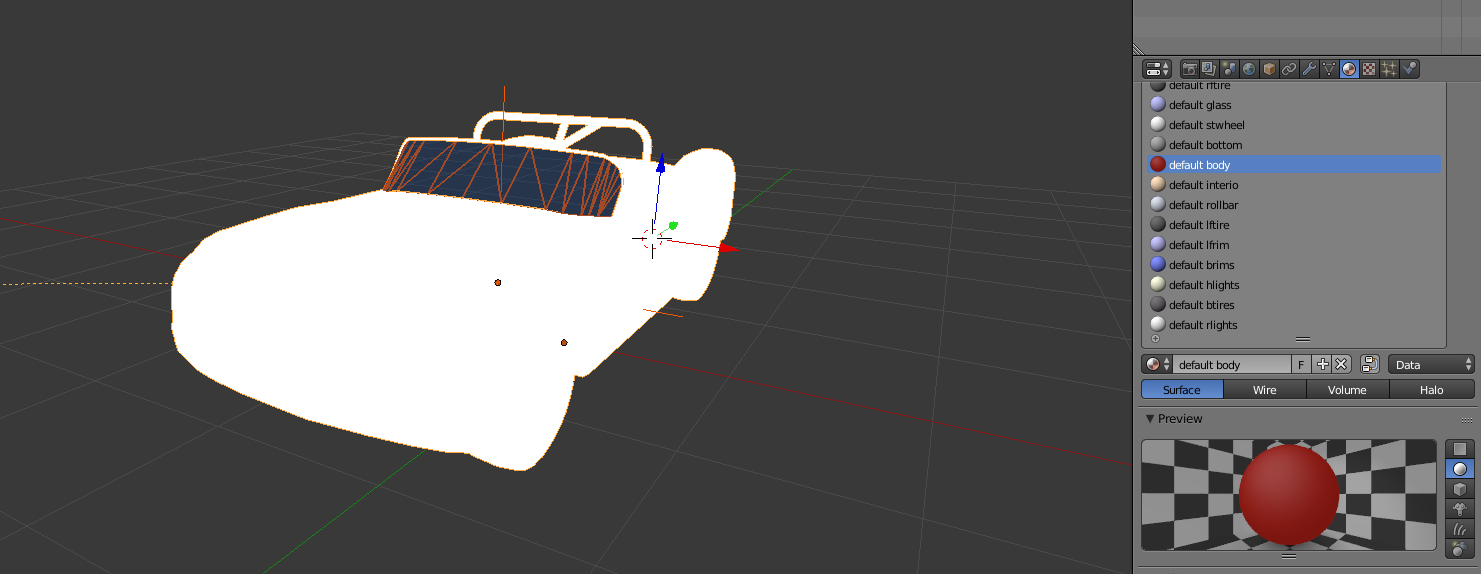Viewport: 1481px width, 574px height.
Task: Select the default lfrim material slot
Action: tap(1294, 245)
